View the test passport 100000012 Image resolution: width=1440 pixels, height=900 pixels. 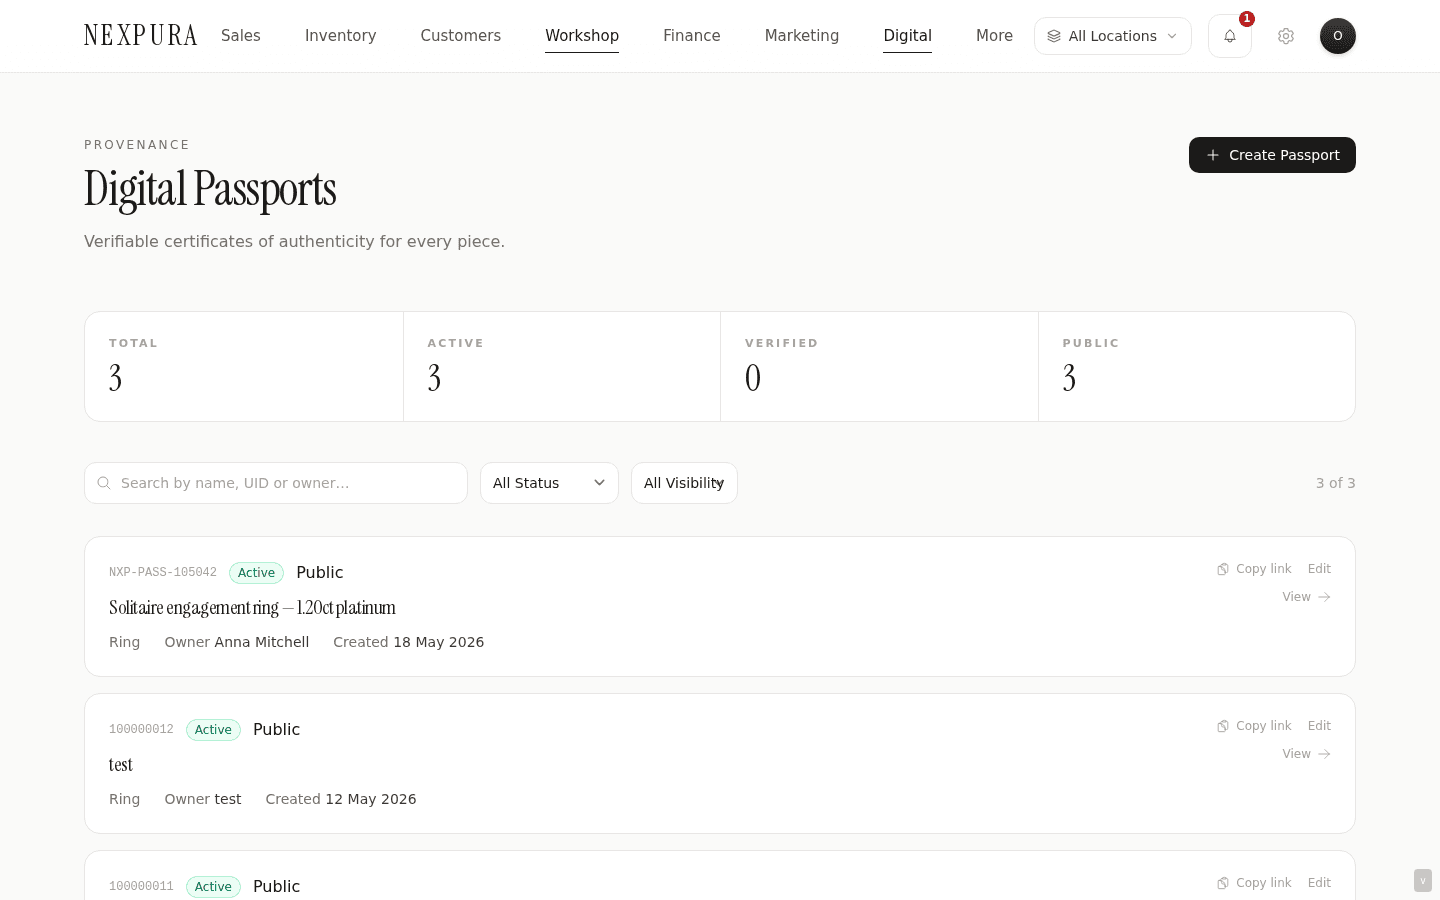pos(1306,754)
